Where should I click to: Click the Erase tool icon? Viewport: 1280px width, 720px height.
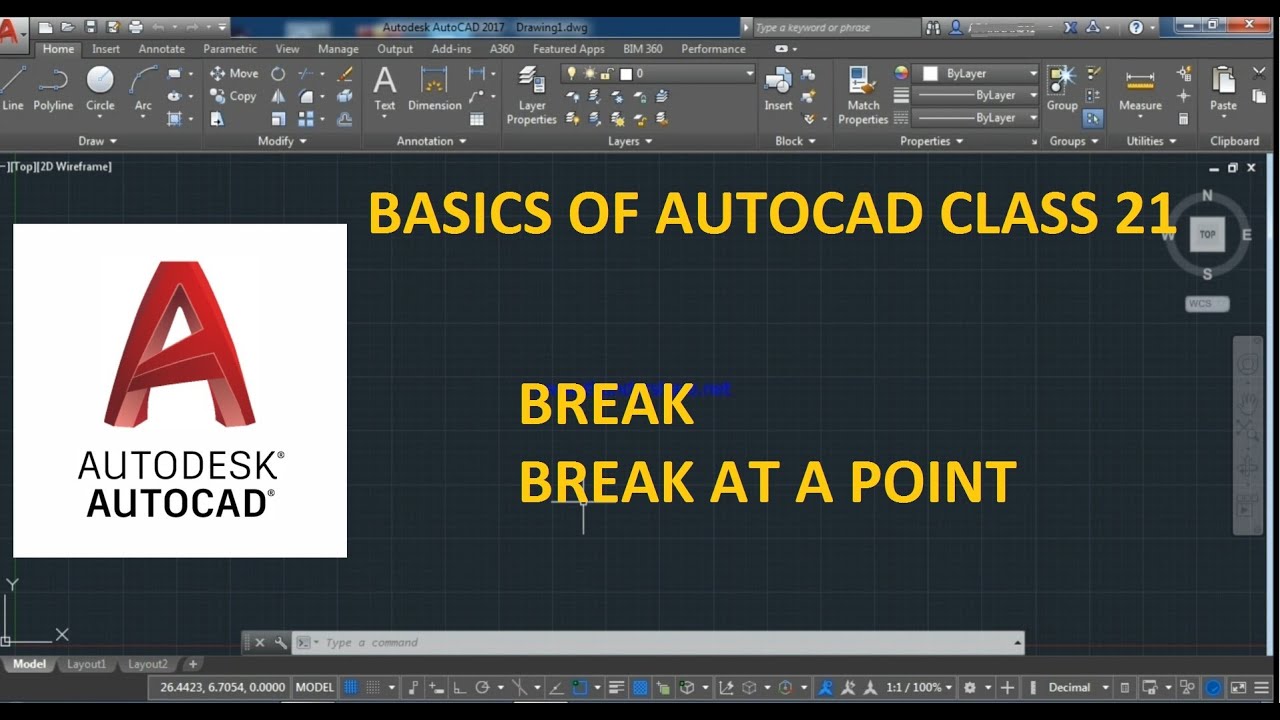[345, 73]
